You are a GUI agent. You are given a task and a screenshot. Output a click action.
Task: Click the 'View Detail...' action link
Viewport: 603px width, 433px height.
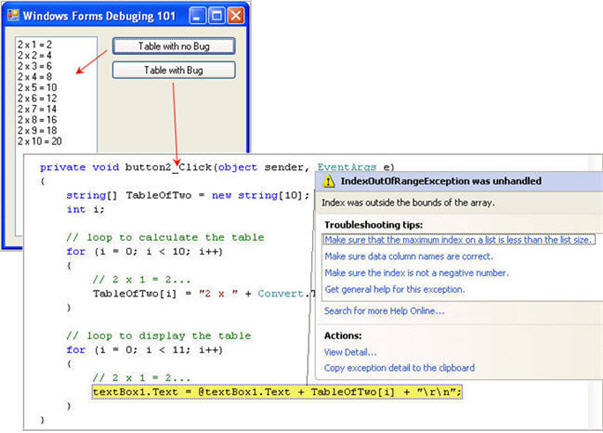tap(350, 352)
